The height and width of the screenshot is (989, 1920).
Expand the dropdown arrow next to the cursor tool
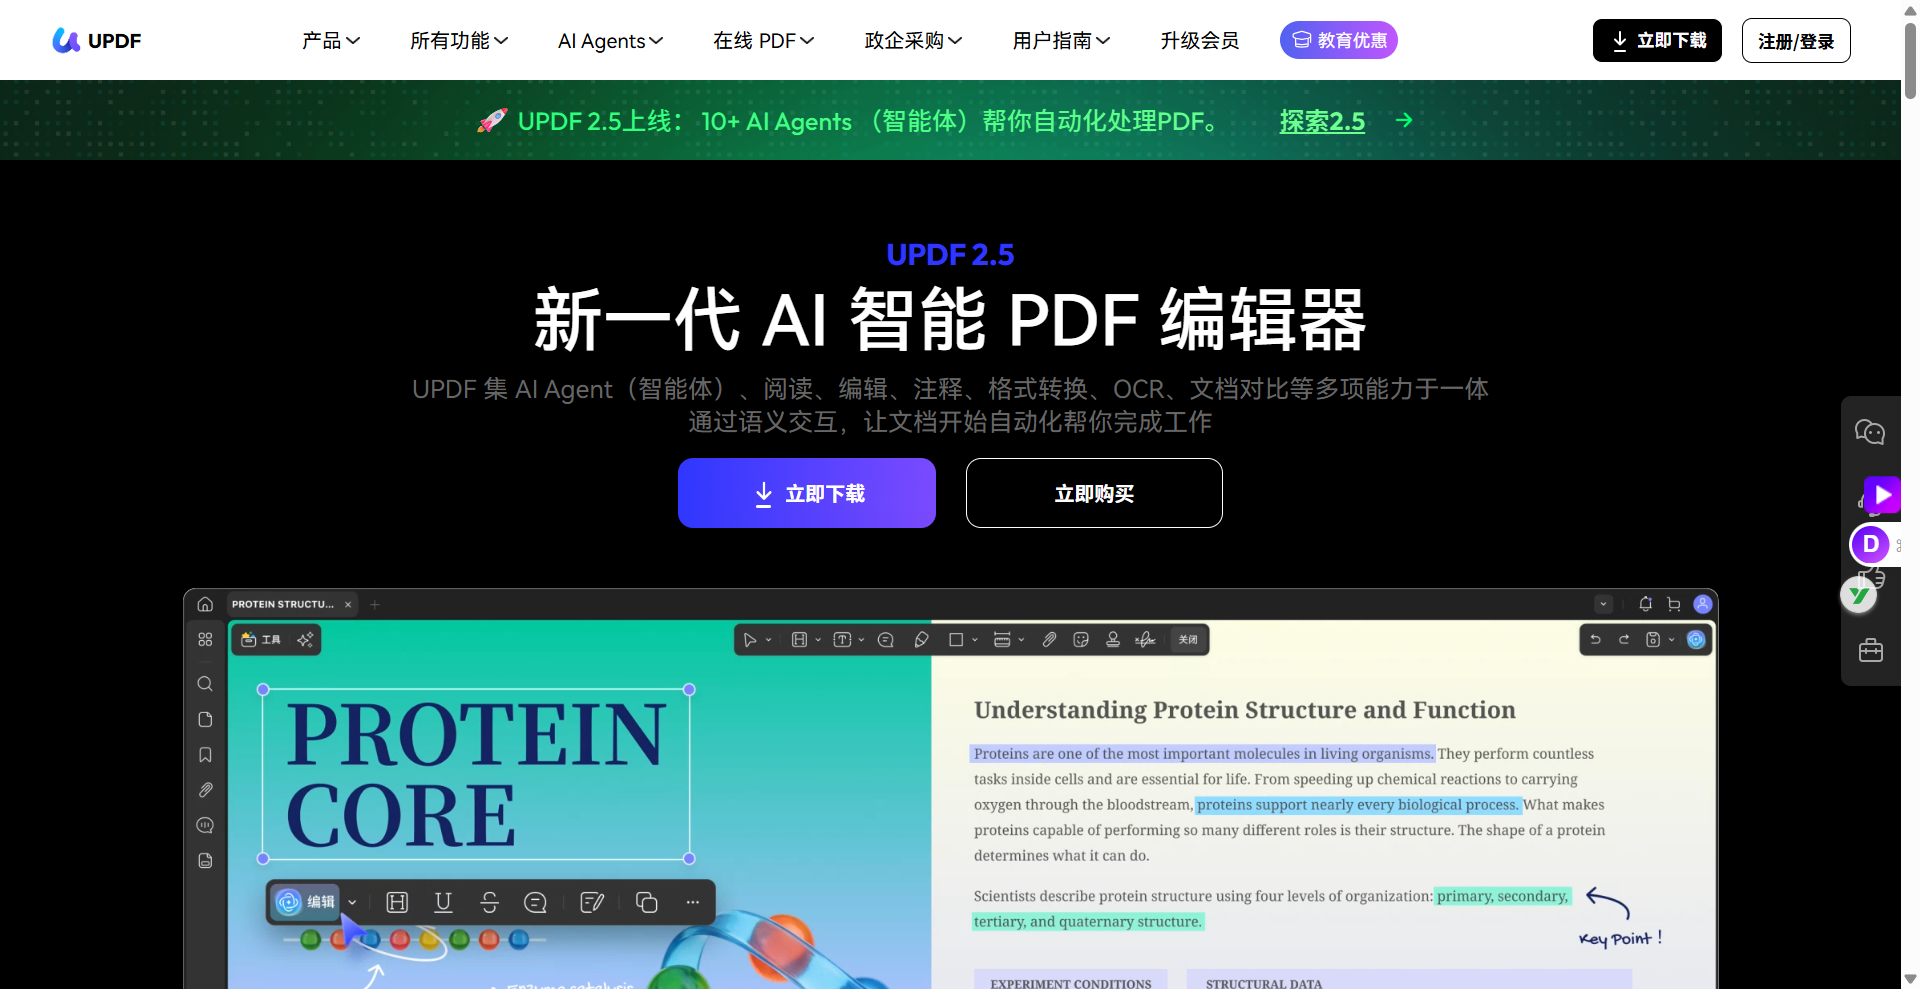pos(768,640)
